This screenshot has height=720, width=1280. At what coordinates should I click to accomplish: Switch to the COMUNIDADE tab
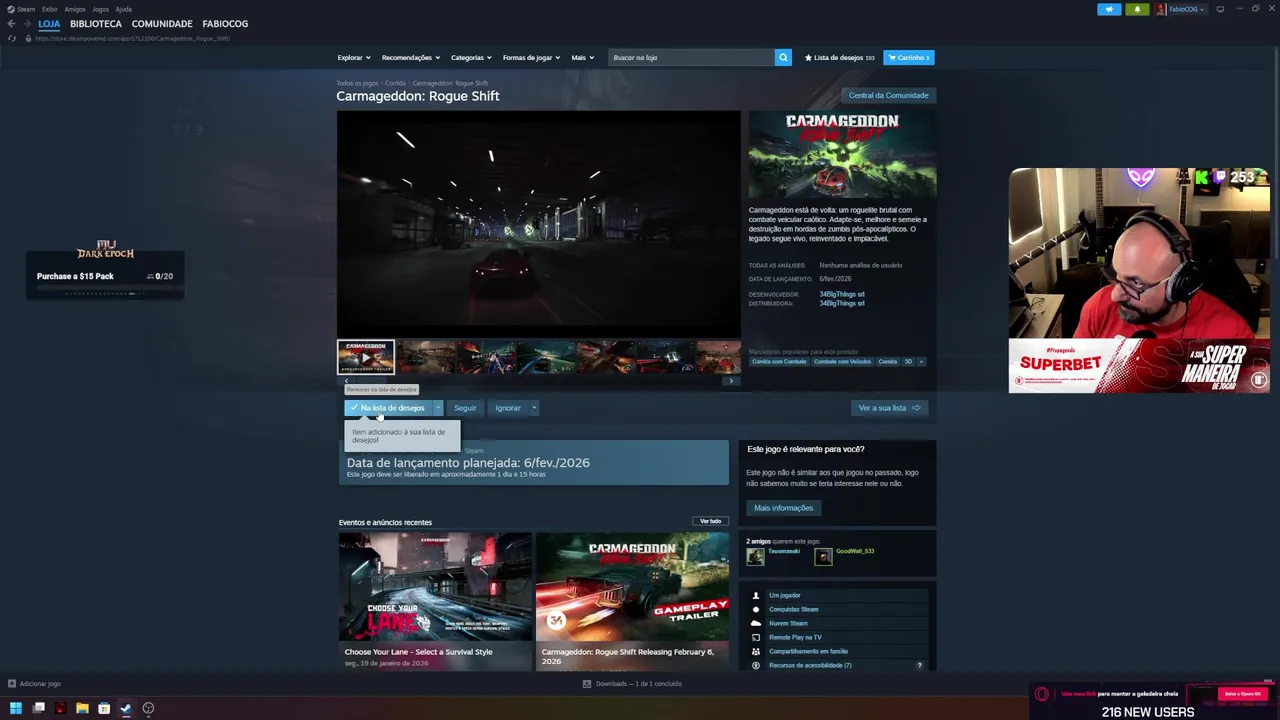162,24
